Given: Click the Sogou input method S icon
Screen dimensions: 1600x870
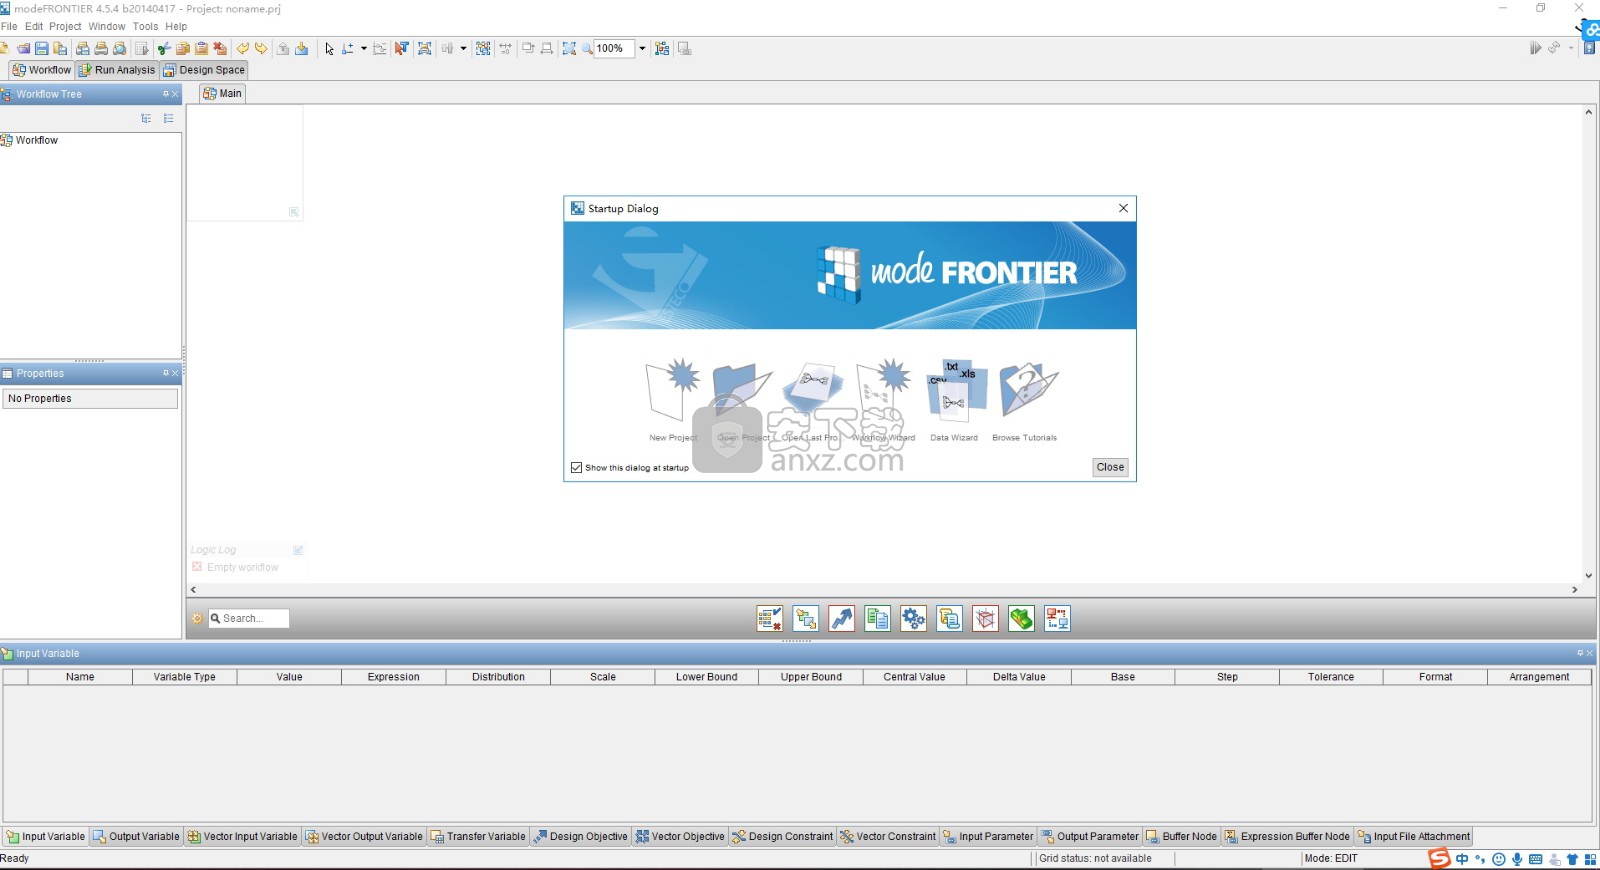Looking at the screenshot, I should coord(1439,858).
